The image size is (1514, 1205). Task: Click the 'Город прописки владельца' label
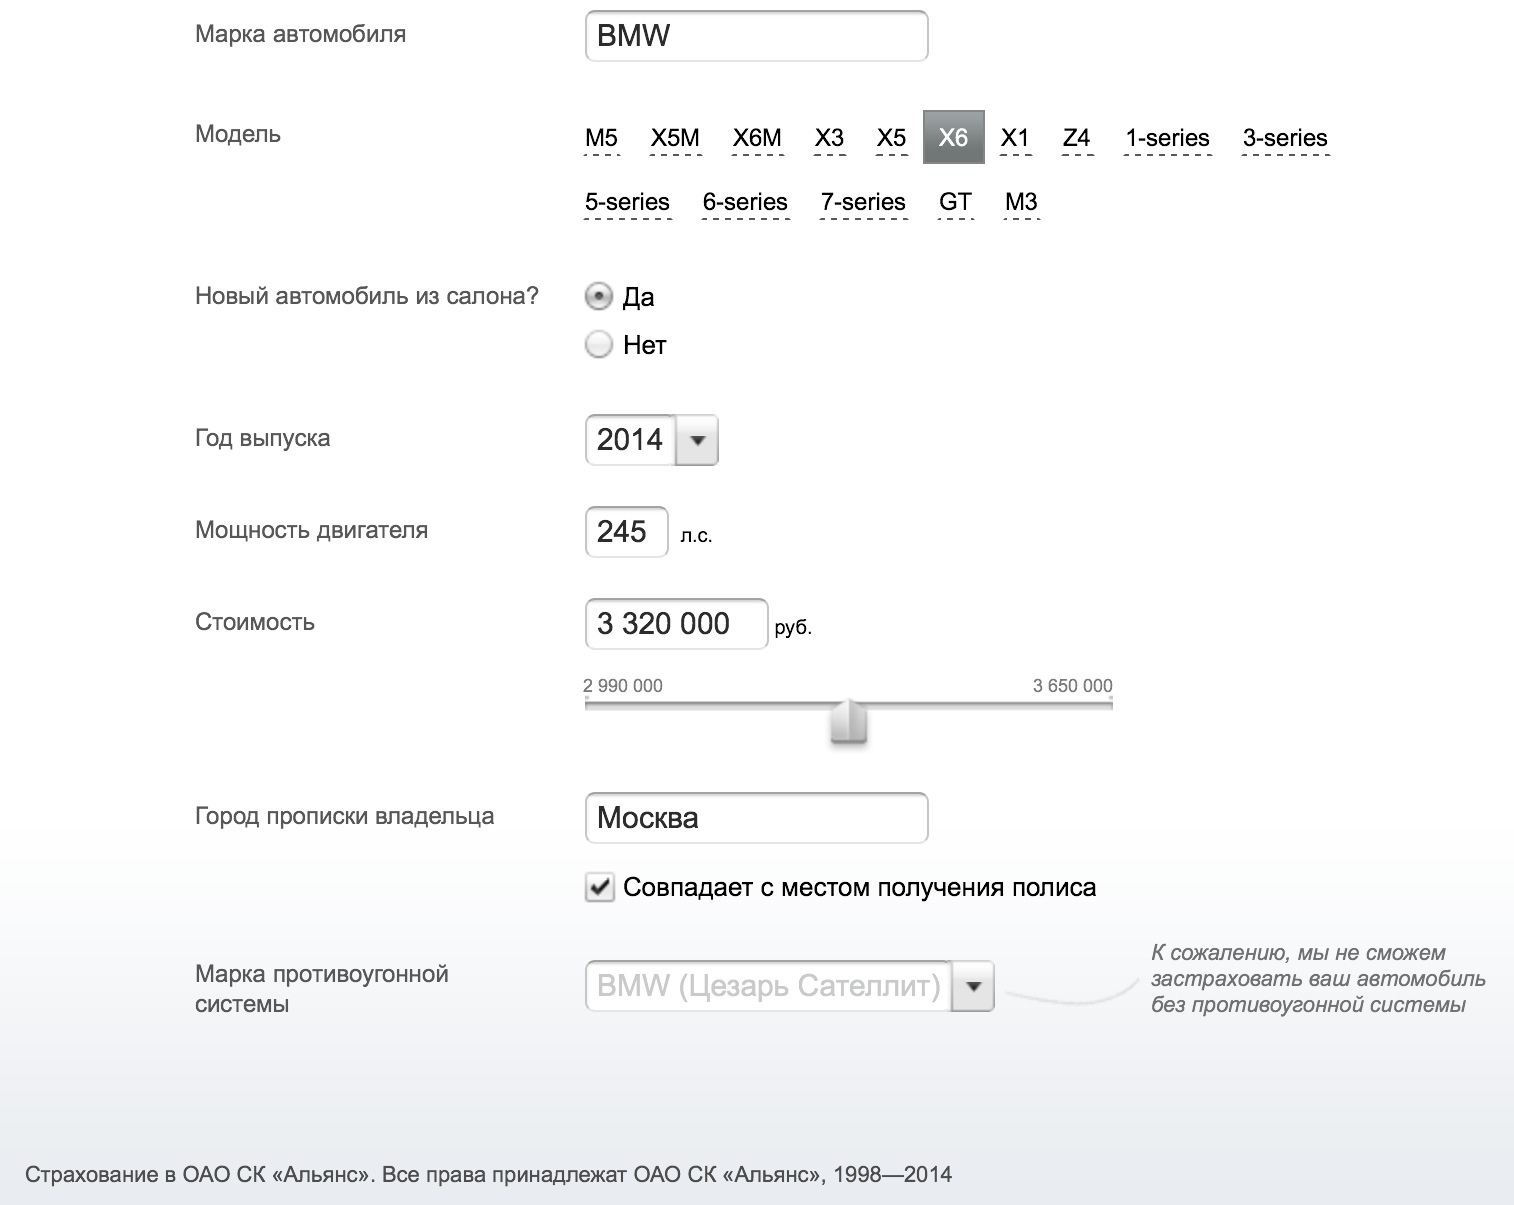coord(344,816)
